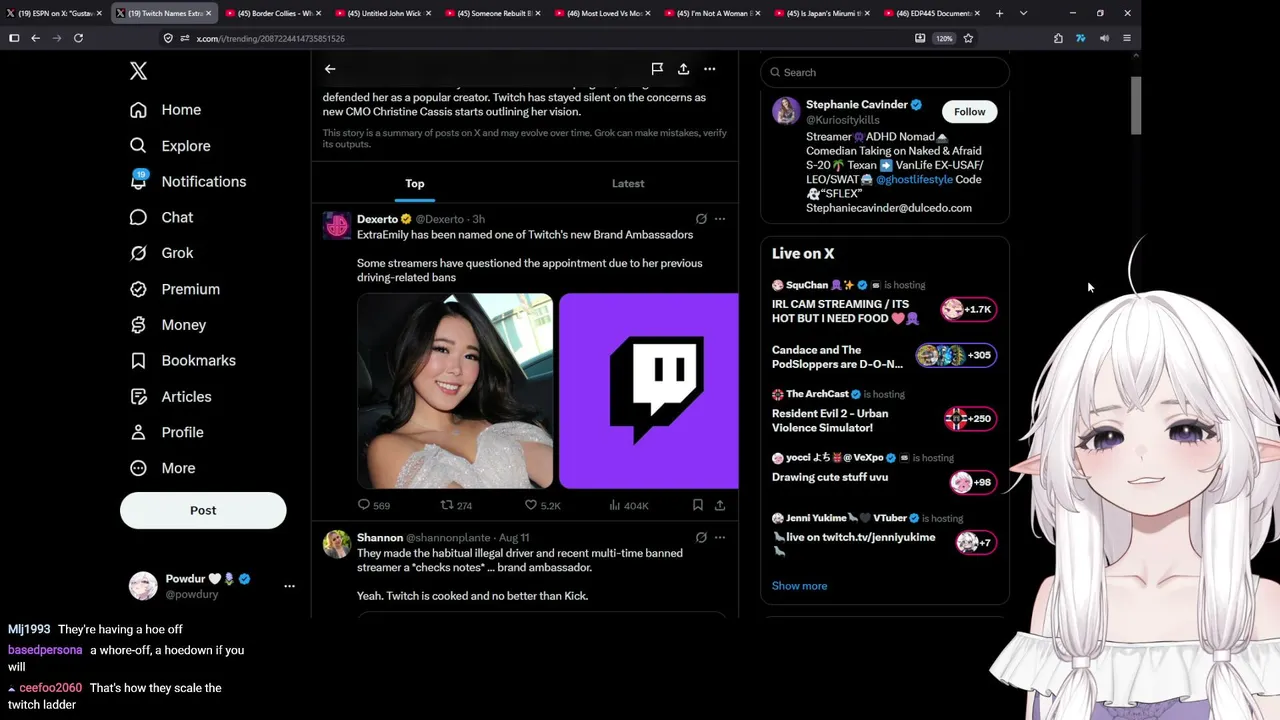Click the X logo in the sidebar
This screenshot has height=720, width=1280.
tap(139, 70)
